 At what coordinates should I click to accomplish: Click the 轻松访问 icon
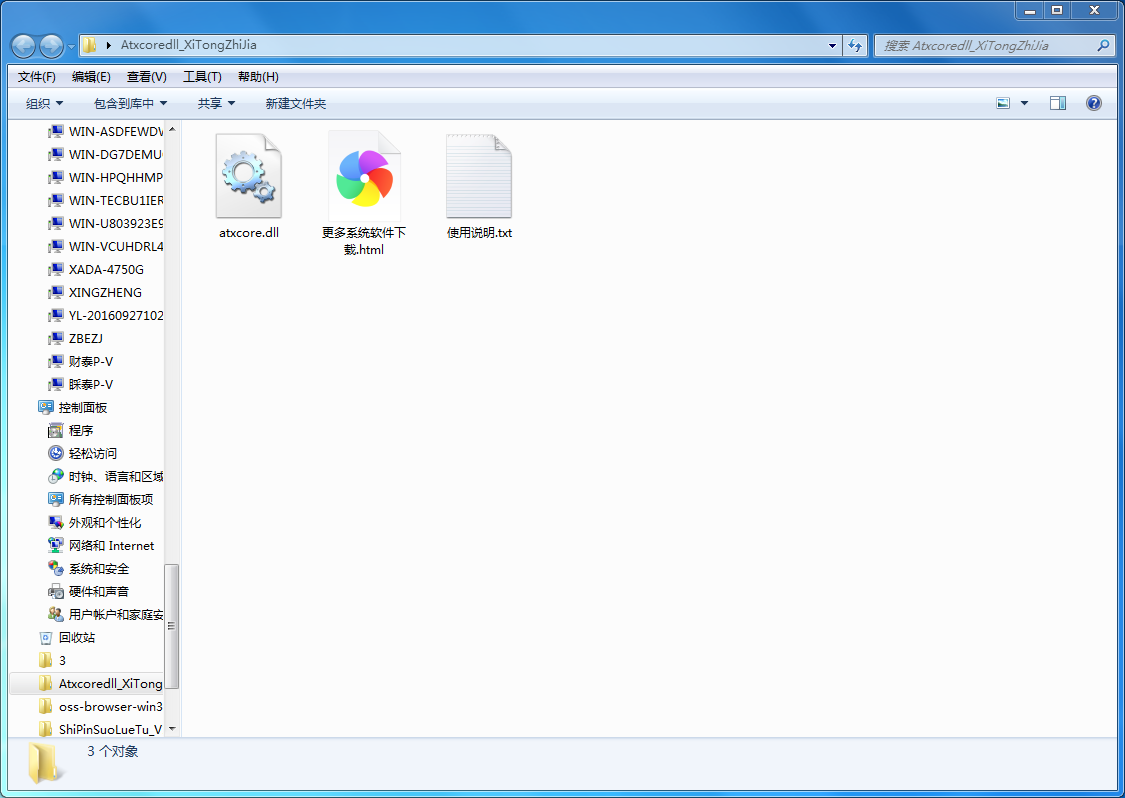[55, 453]
